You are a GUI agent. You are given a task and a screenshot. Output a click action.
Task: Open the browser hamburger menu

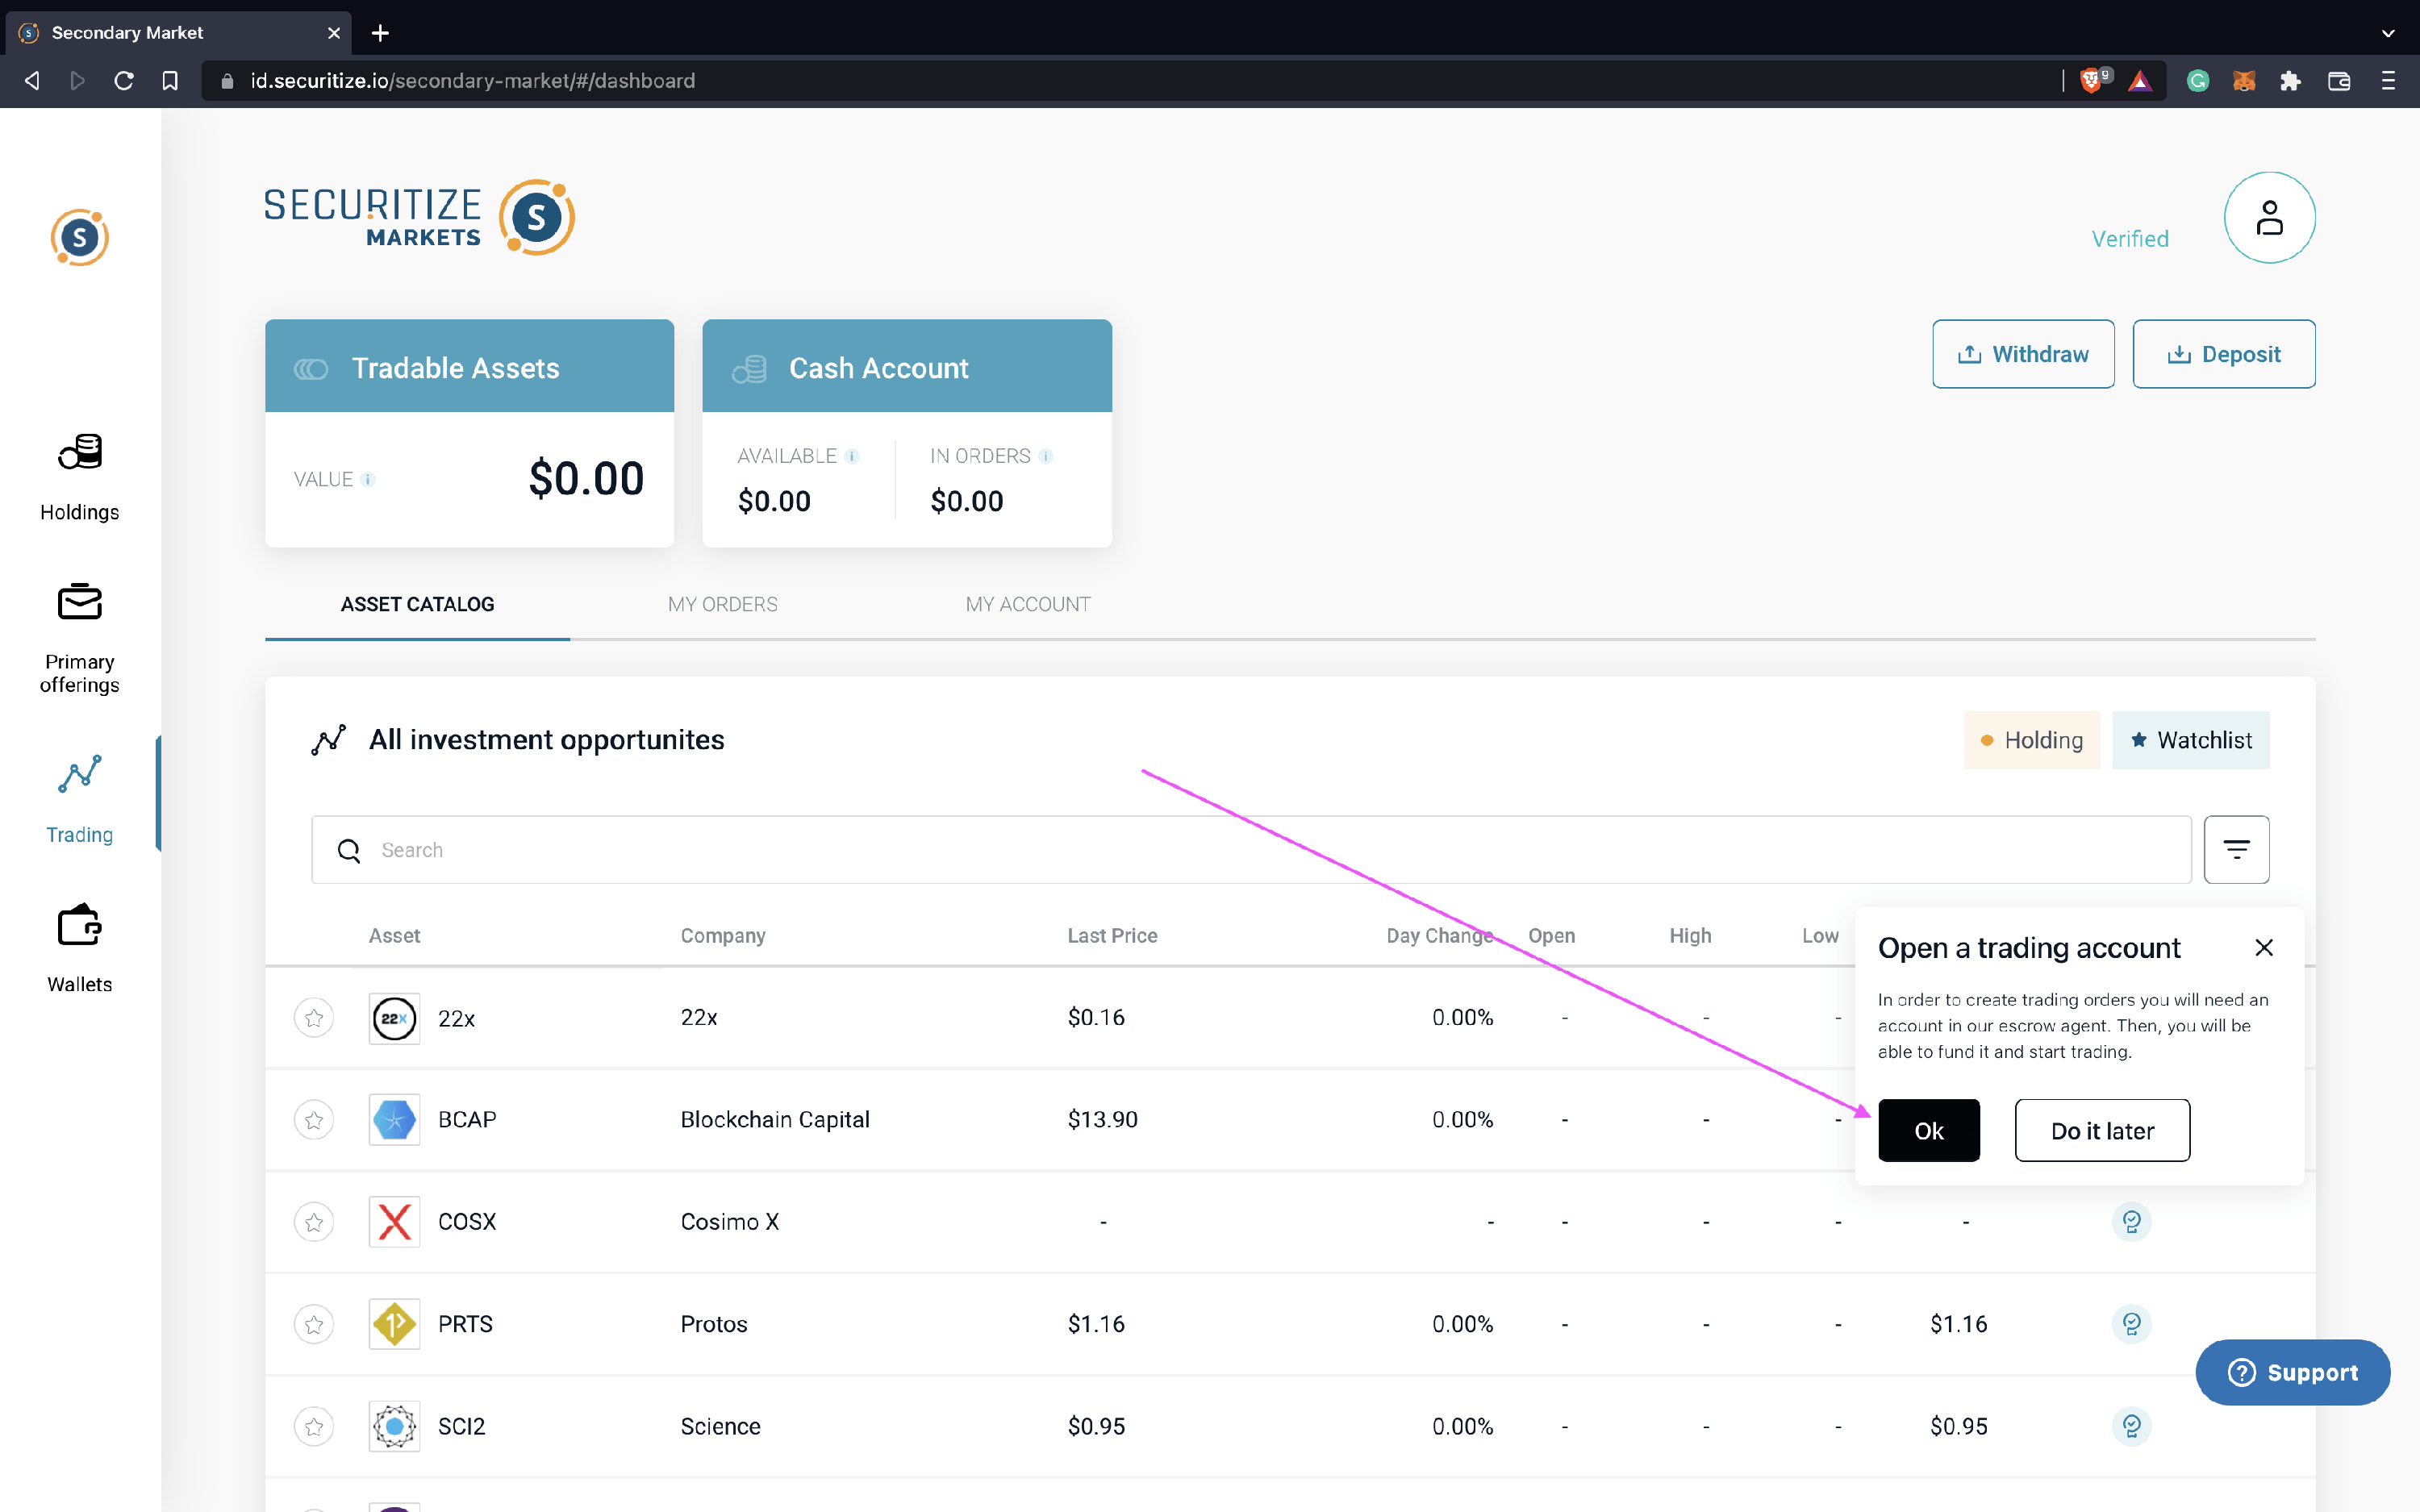tap(2388, 81)
